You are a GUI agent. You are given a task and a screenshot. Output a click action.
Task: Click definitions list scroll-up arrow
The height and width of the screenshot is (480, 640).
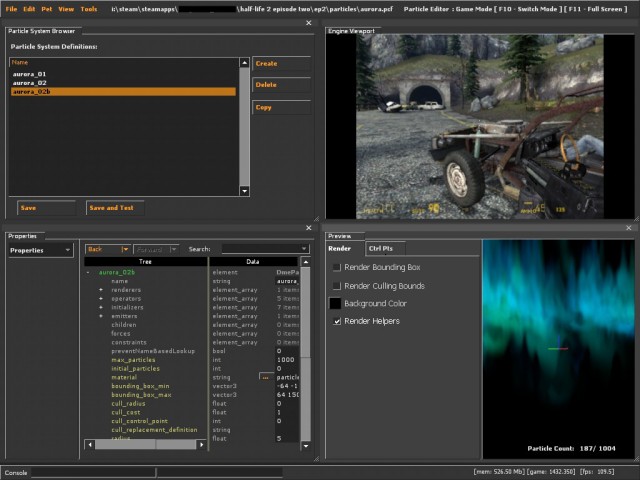pyautogui.click(x=244, y=62)
